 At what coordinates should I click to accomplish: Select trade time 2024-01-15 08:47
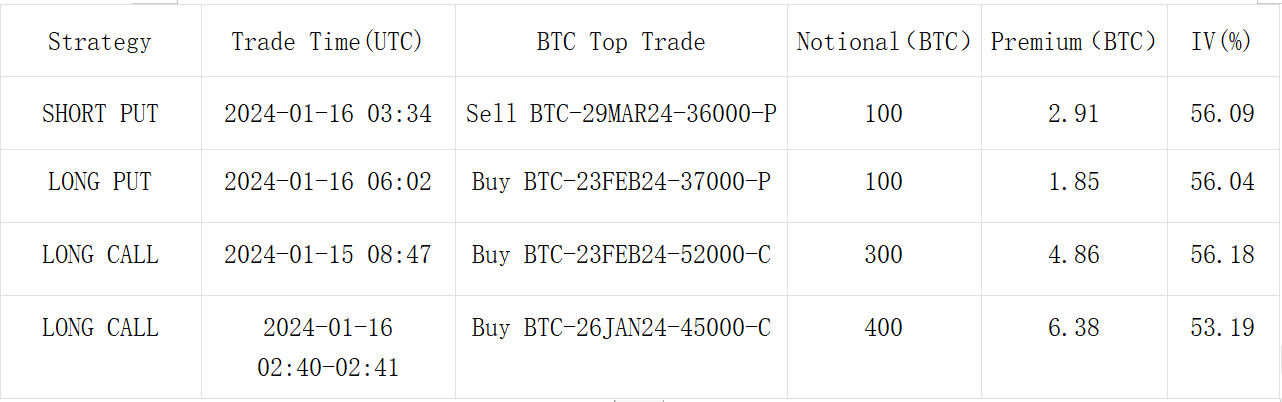click(328, 255)
